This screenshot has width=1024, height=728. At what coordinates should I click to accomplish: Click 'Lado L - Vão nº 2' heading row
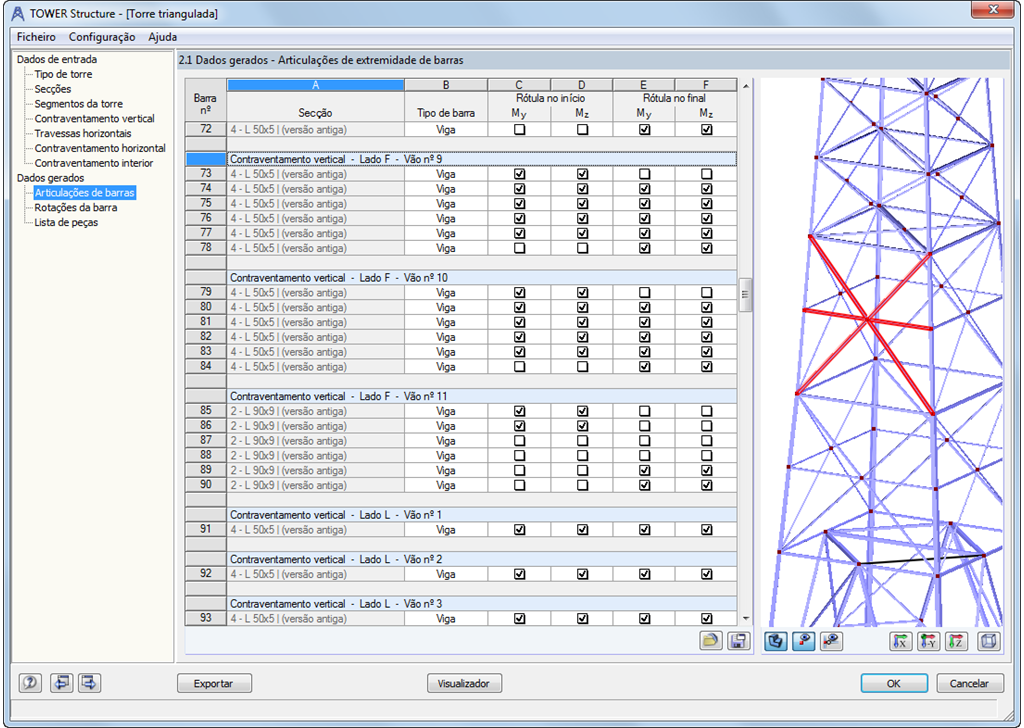coord(482,560)
